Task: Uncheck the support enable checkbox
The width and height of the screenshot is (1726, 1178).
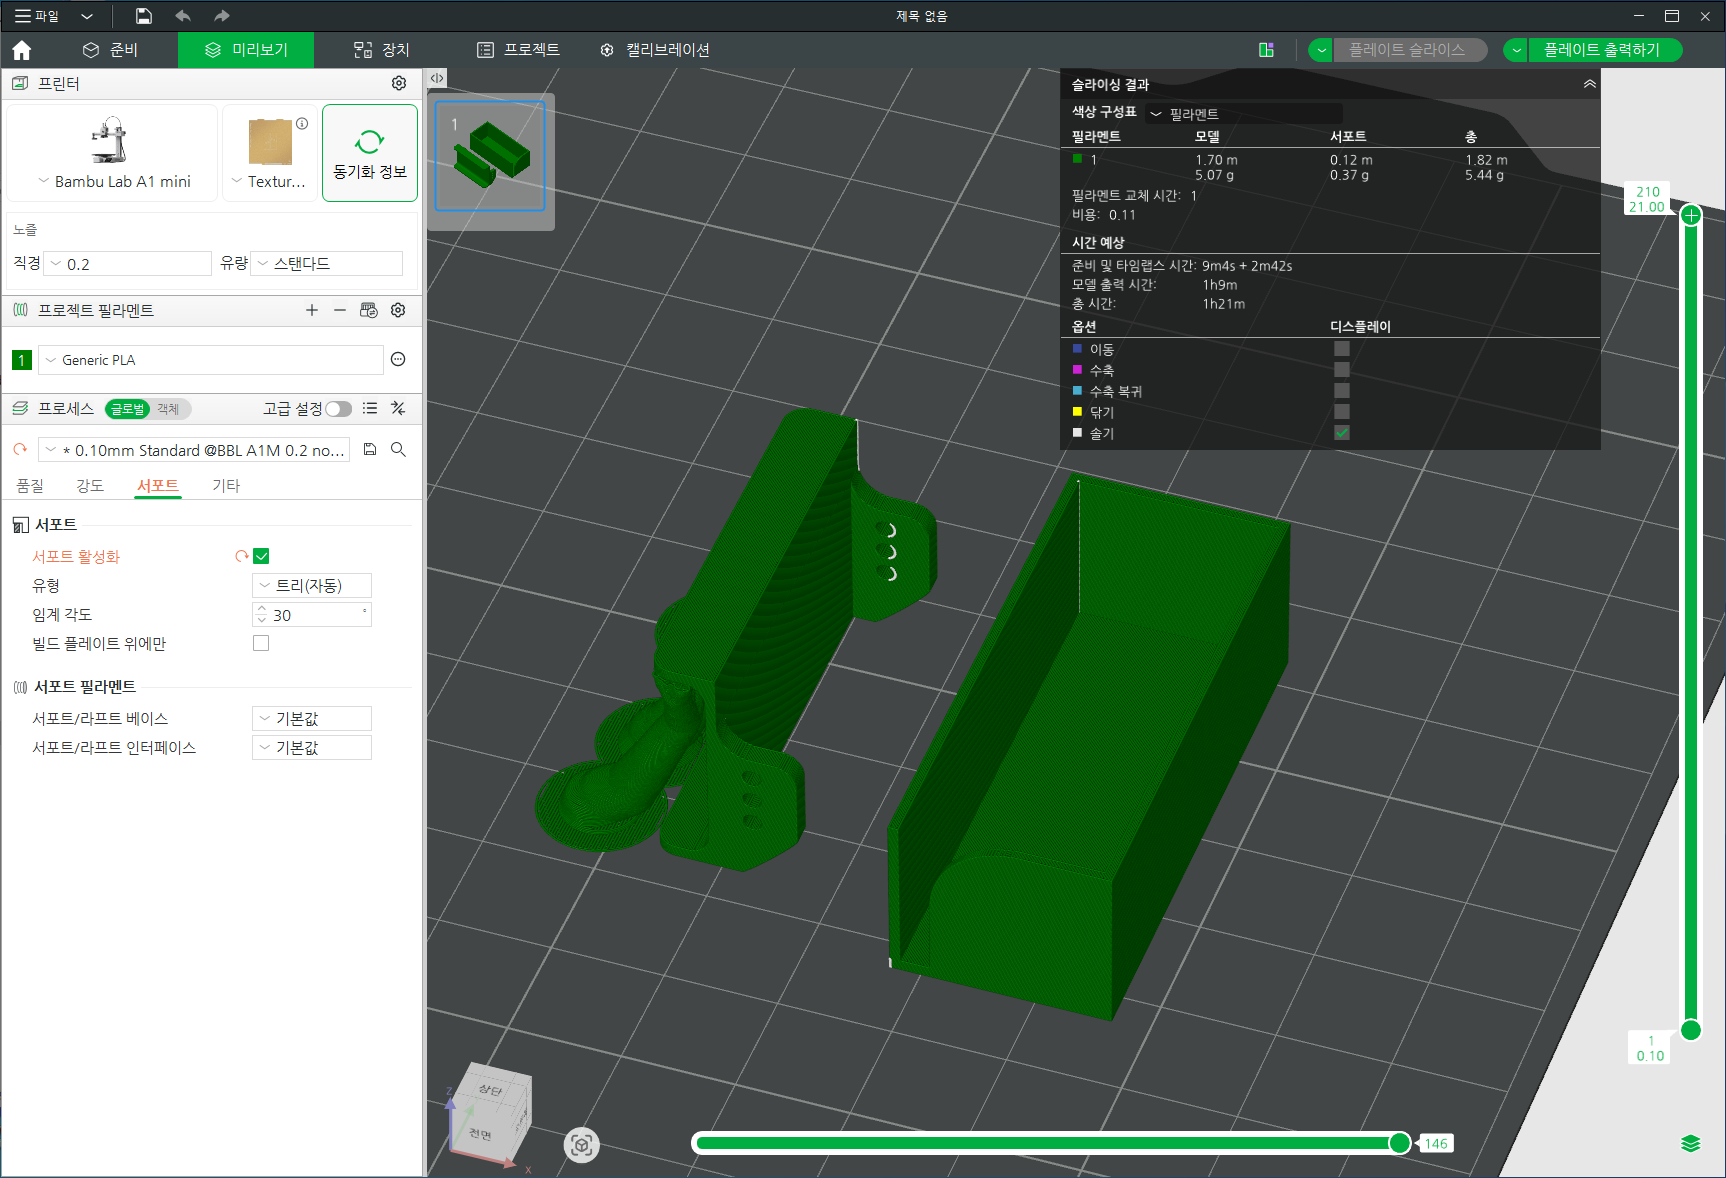Action: tap(261, 556)
